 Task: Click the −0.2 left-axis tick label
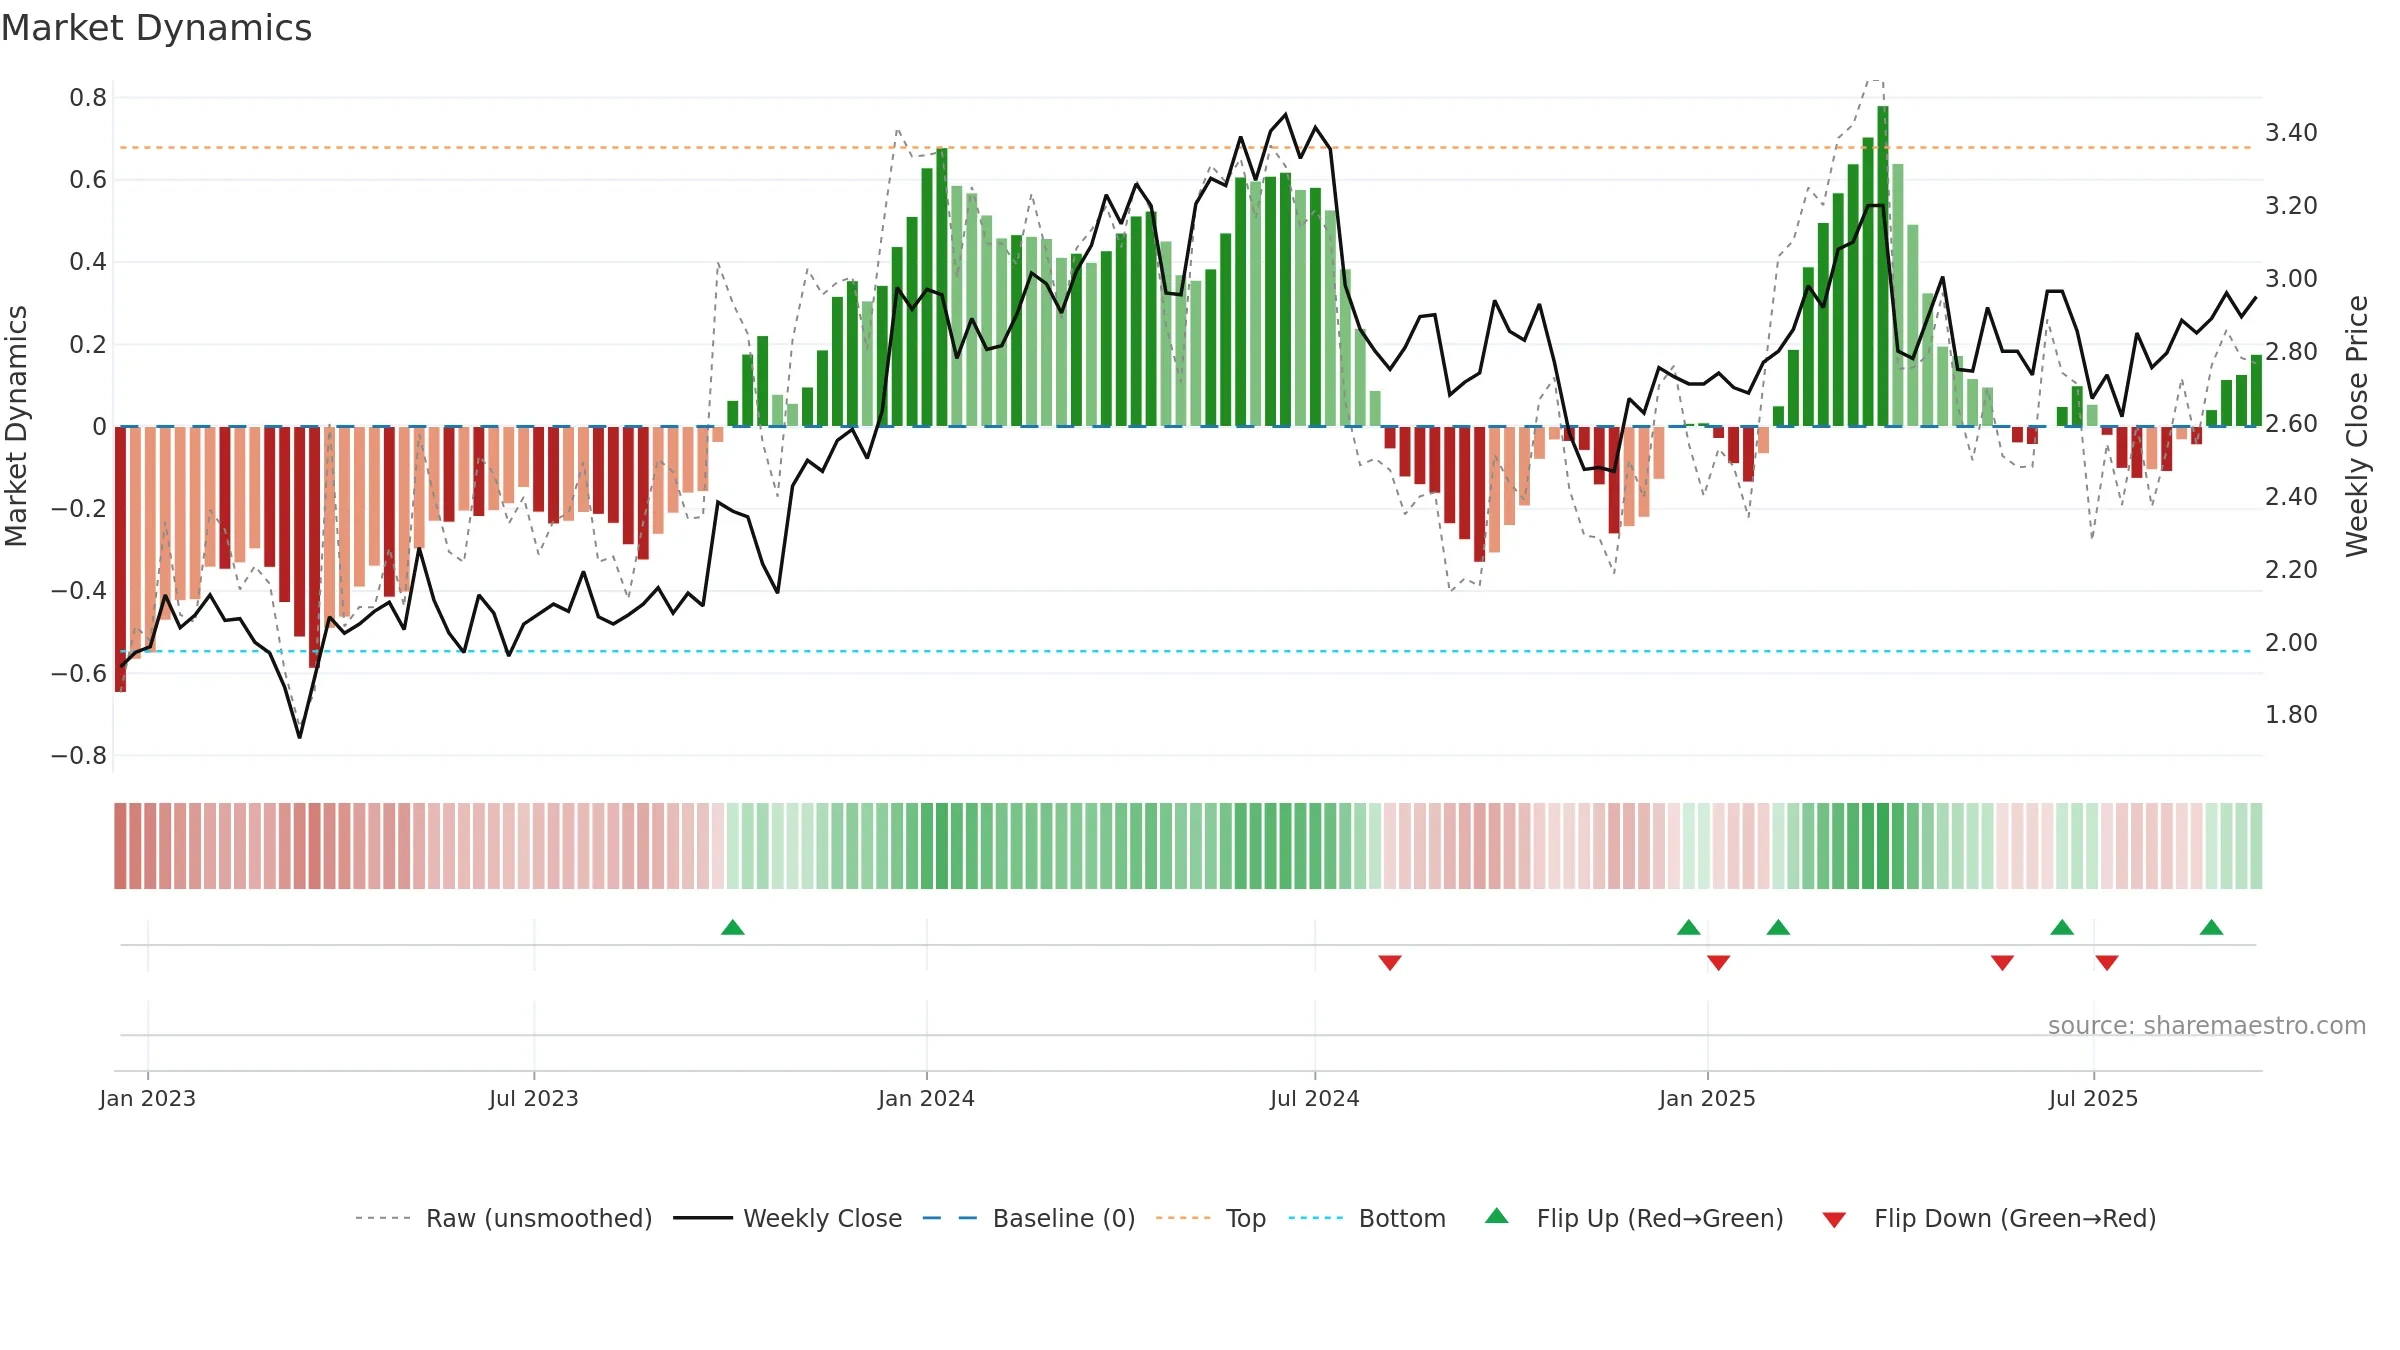pos(79,509)
